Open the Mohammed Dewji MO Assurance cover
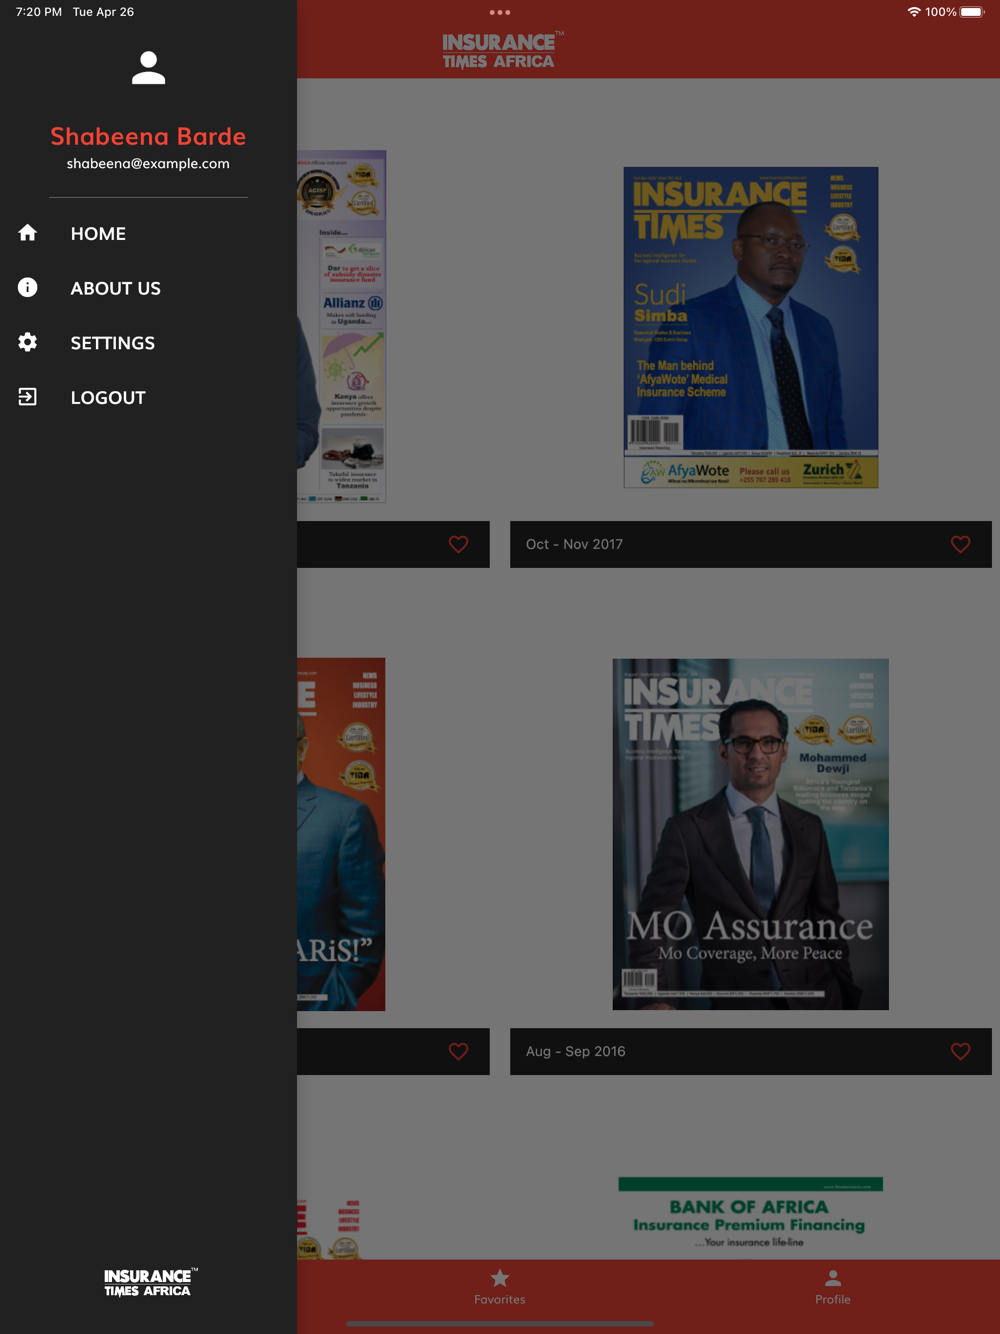 (x=751, y=834)
